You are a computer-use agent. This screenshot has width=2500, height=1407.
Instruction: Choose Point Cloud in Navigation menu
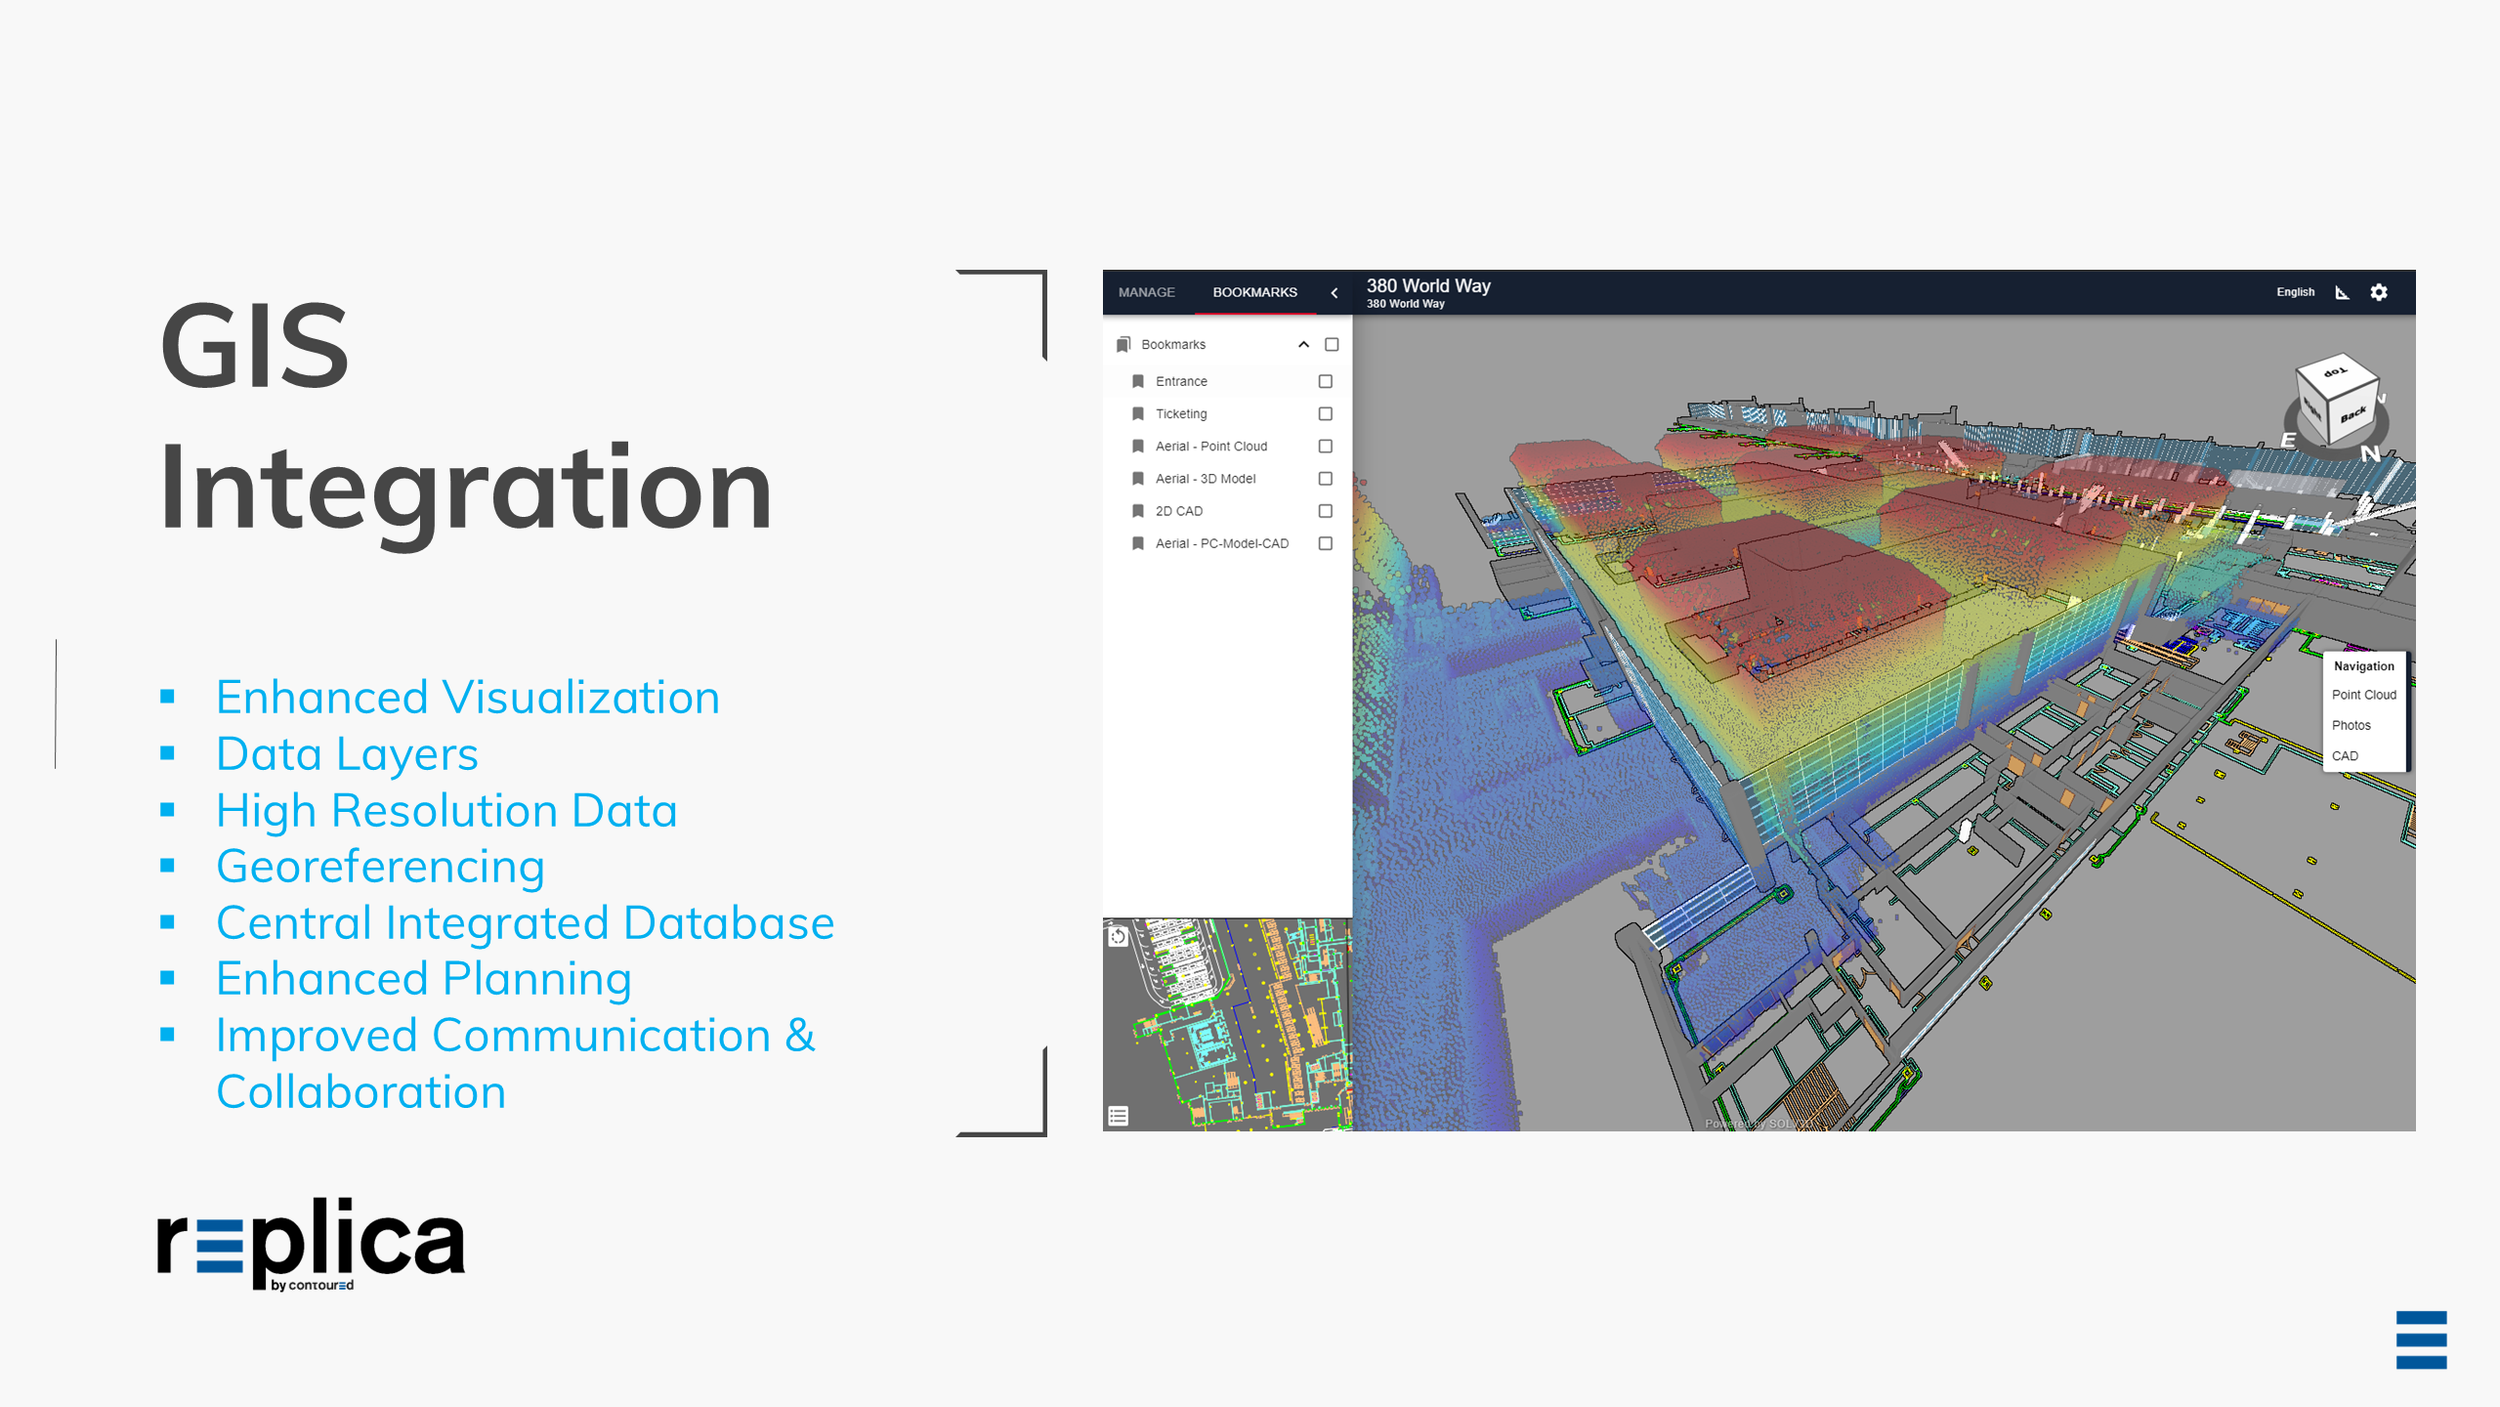point(2363,695)
